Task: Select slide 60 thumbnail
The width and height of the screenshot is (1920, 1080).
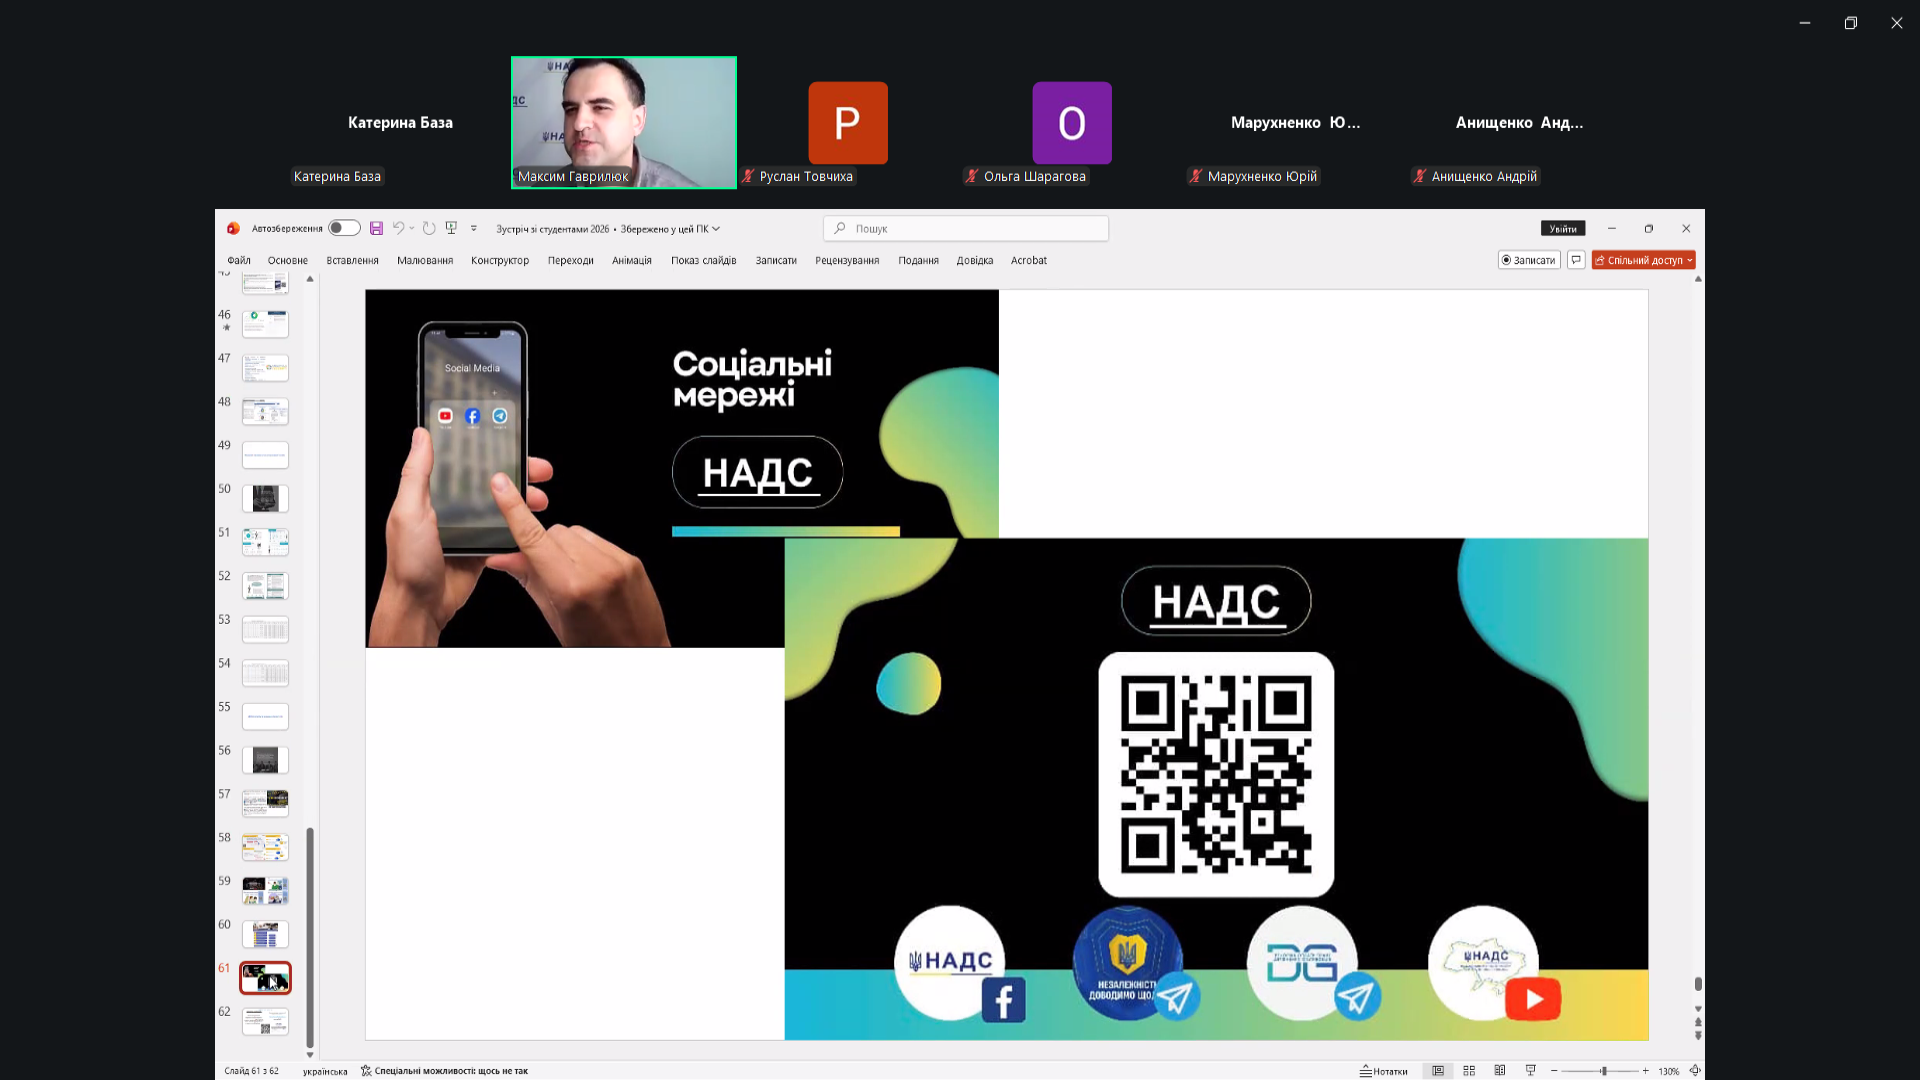Action: click(x=265, y=934)
